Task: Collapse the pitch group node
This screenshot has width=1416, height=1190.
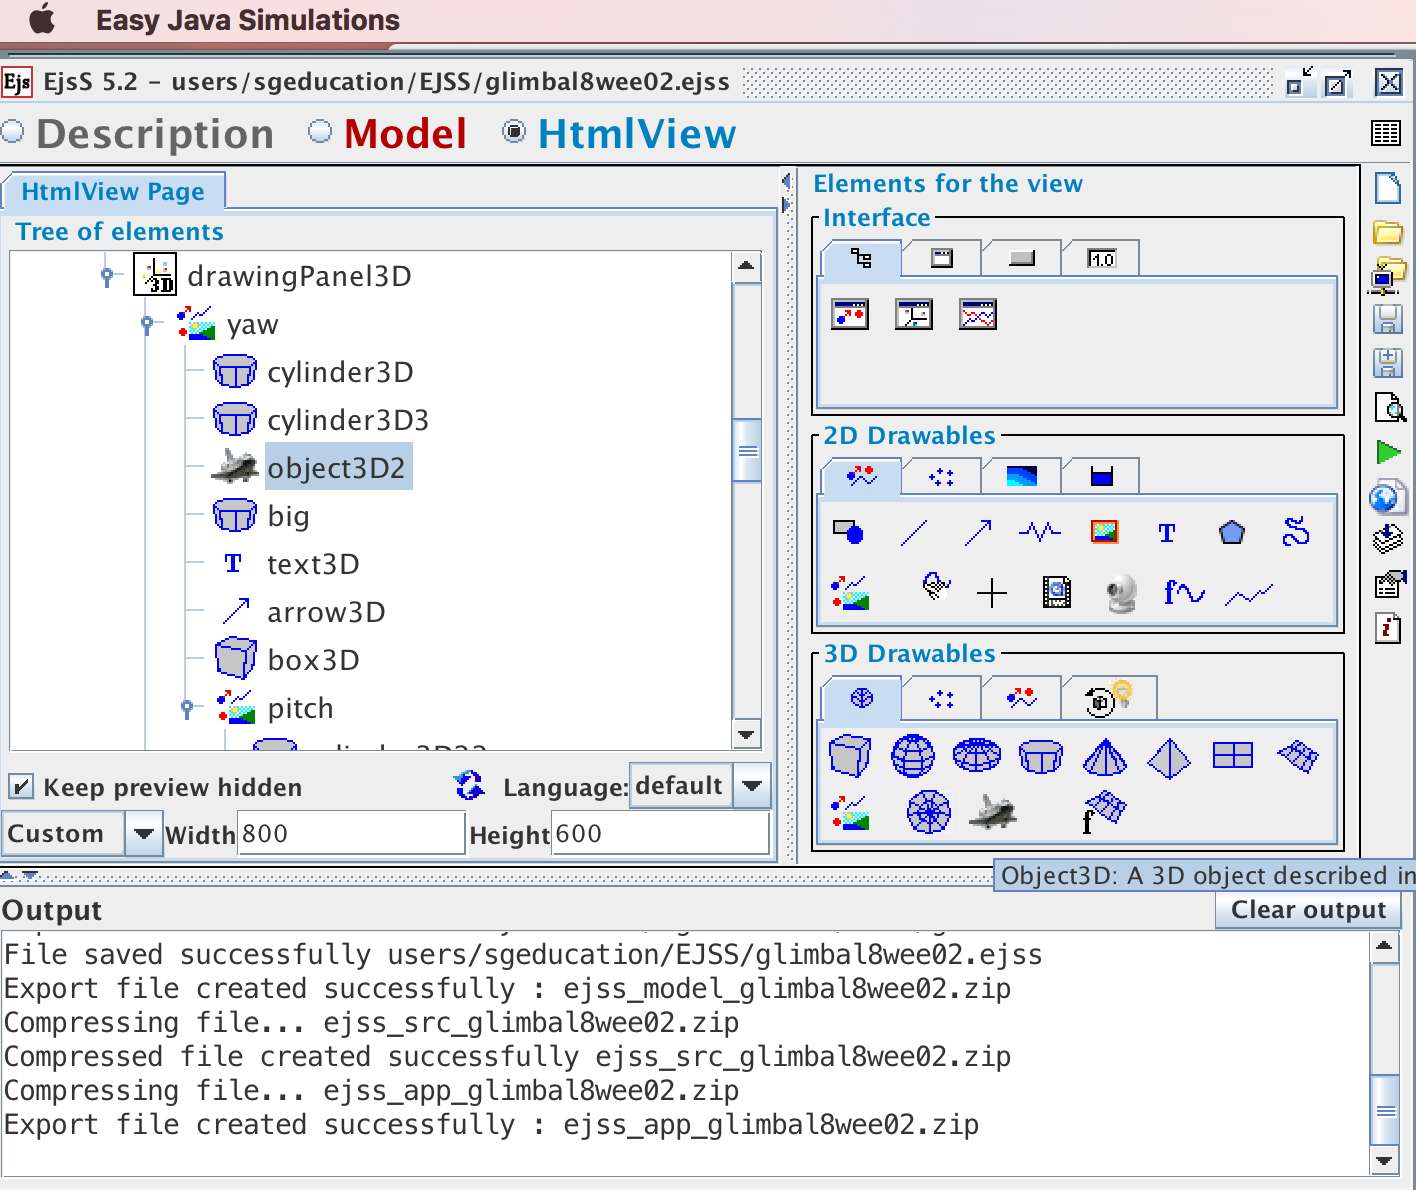Action: (x=187, y=708)
